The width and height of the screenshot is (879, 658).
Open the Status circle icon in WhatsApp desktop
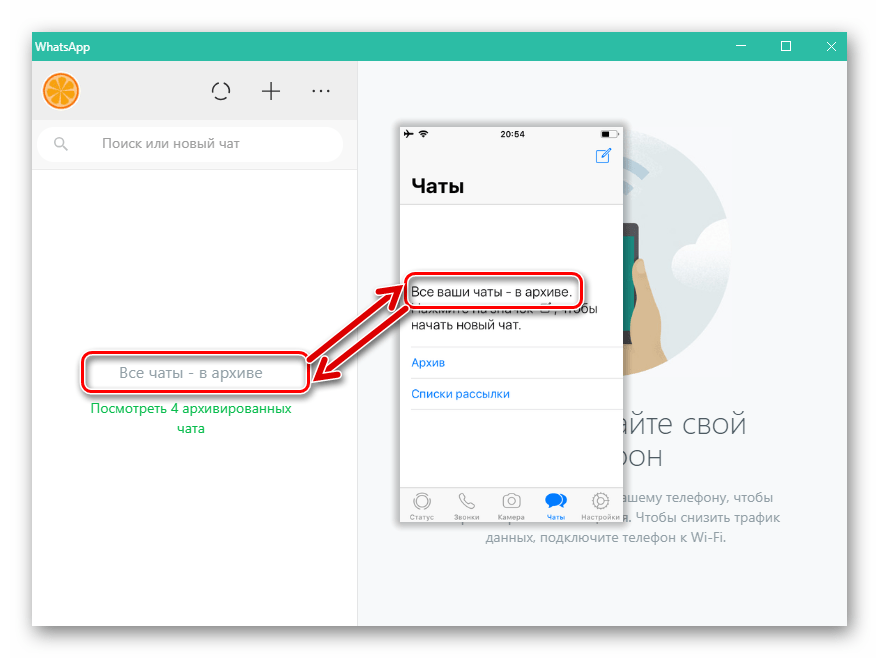point(221,91)
